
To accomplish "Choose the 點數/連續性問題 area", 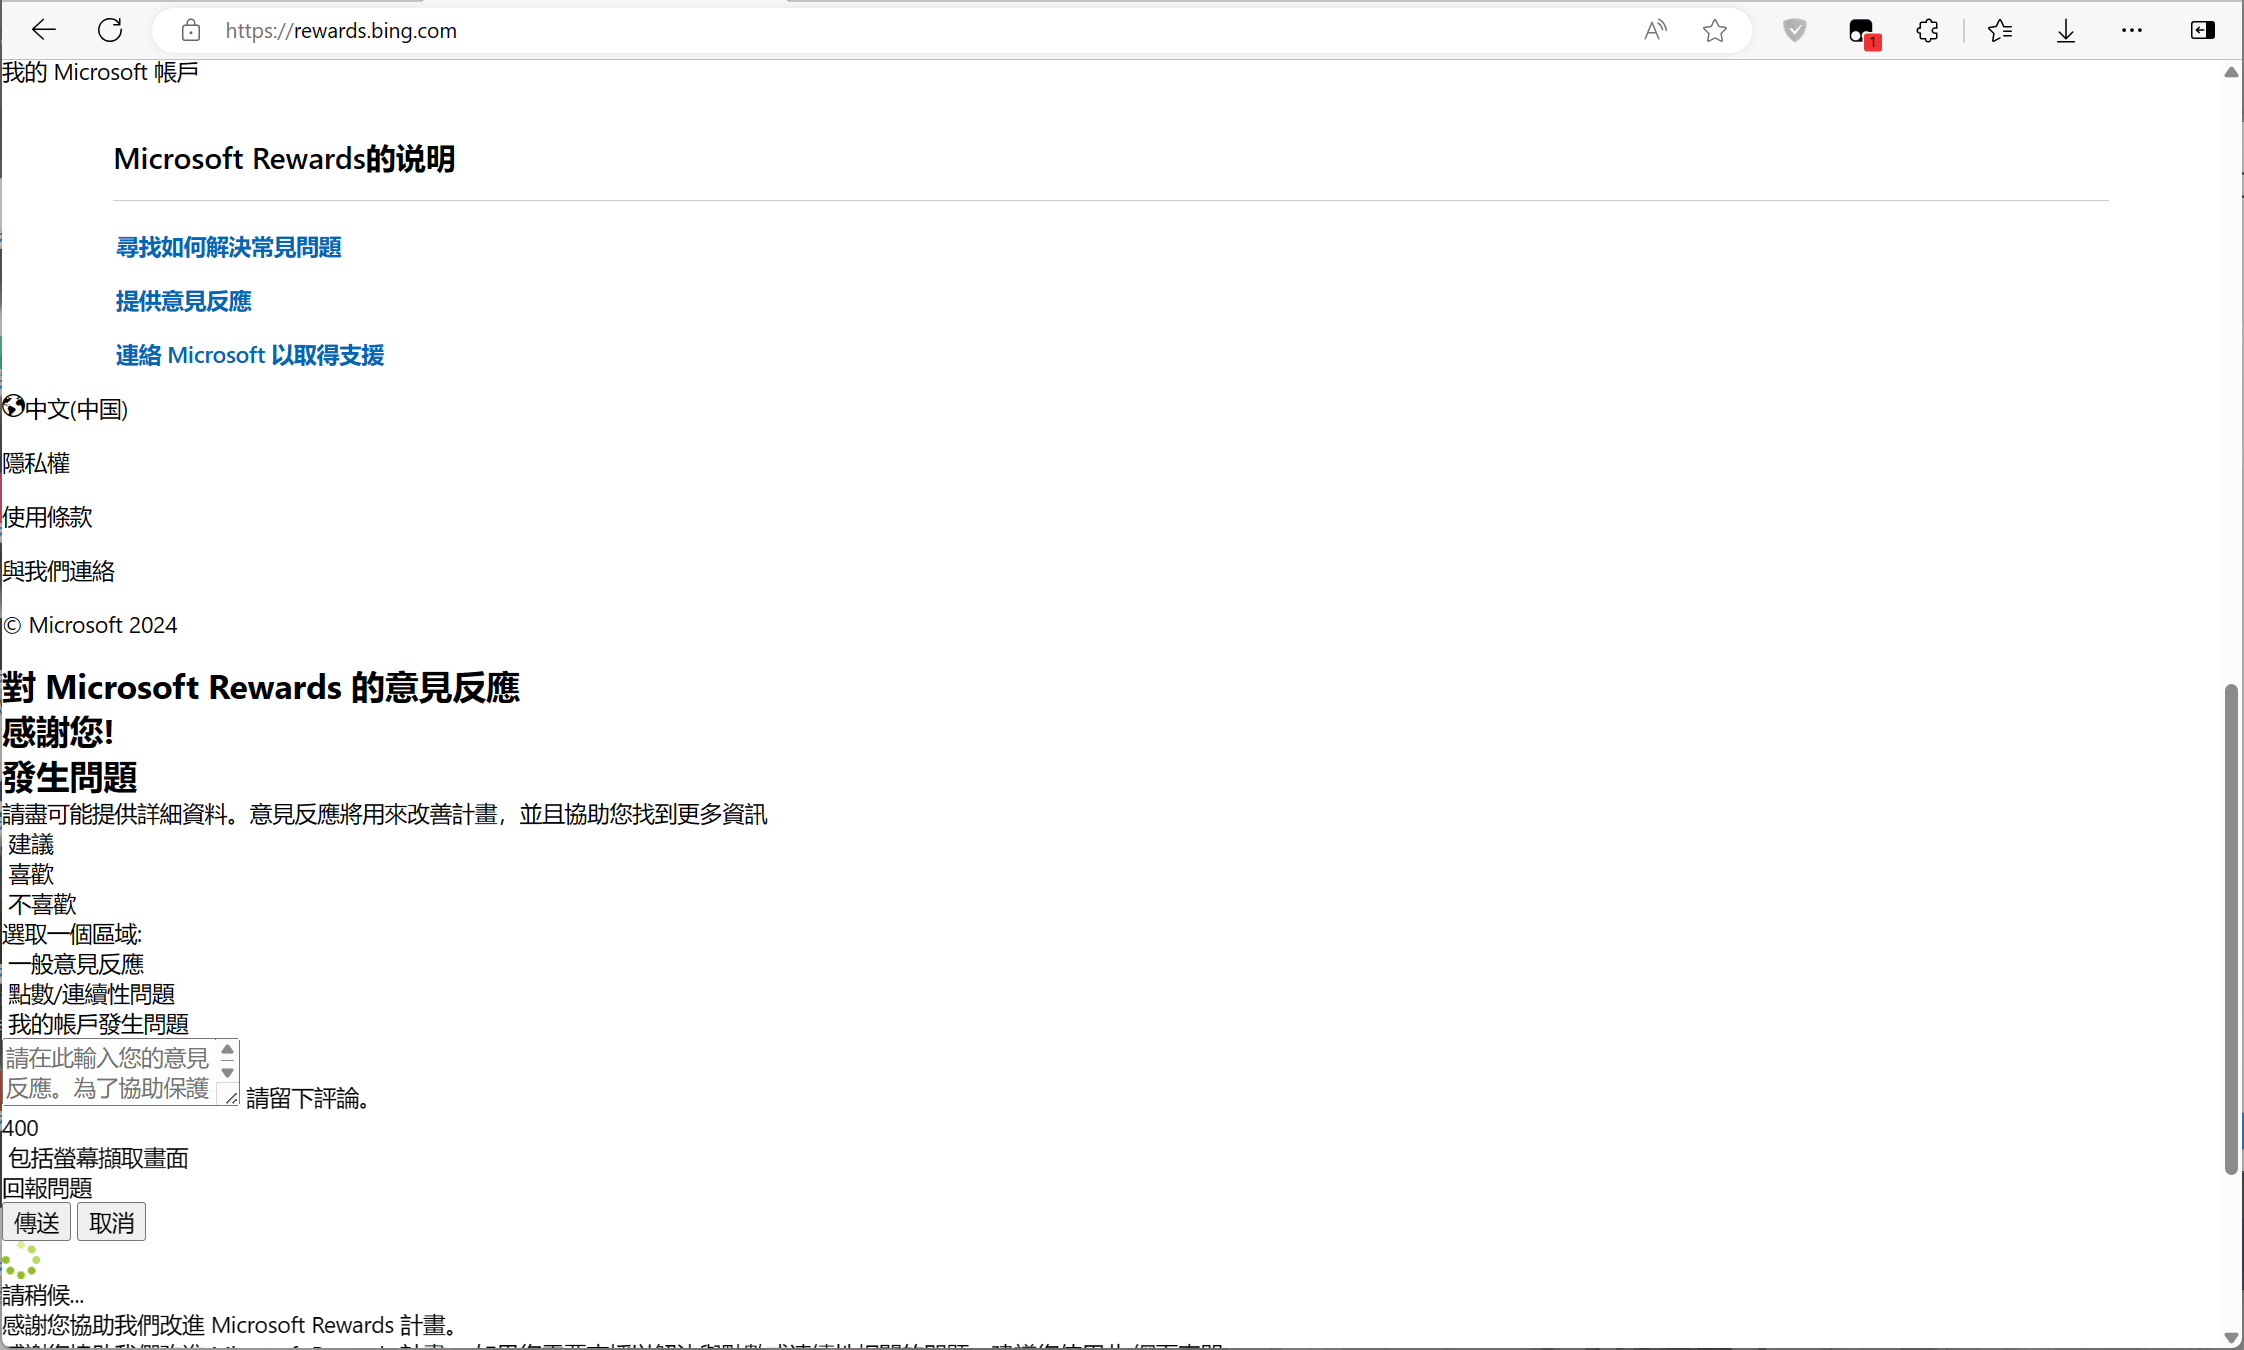I will (91, 995).
